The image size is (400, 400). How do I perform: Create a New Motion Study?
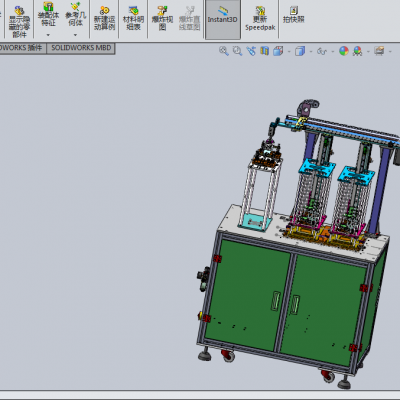[104, 19]
